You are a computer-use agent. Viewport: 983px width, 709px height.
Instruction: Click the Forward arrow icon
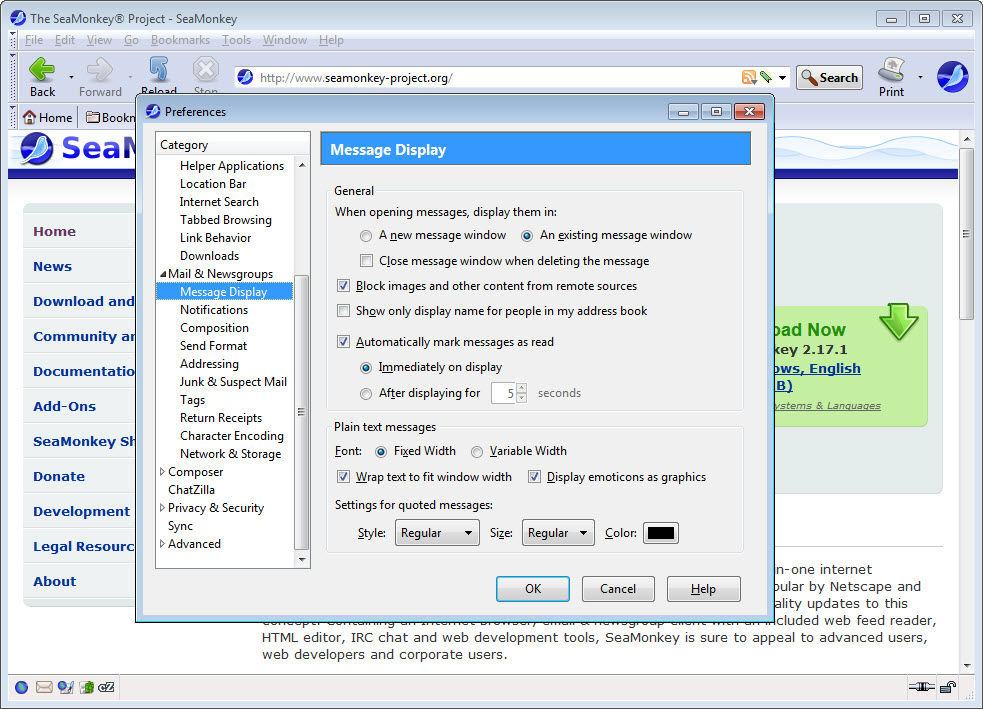(x=100, y=70)
